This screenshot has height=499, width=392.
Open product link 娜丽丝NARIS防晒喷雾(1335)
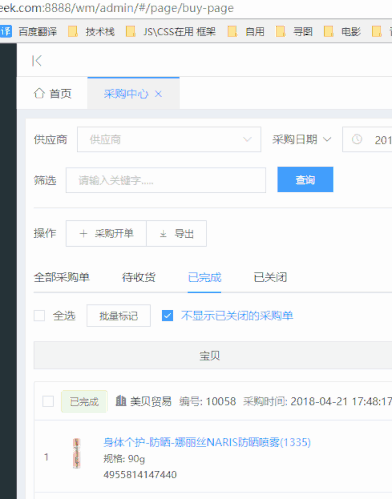point(207,442)
